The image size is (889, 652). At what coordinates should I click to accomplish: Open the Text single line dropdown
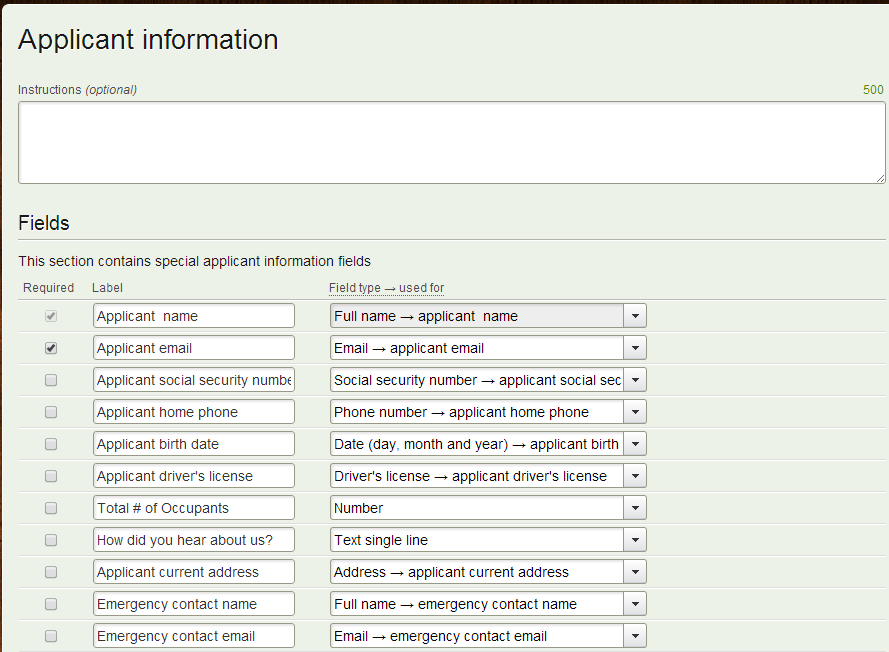coord(488,540)
